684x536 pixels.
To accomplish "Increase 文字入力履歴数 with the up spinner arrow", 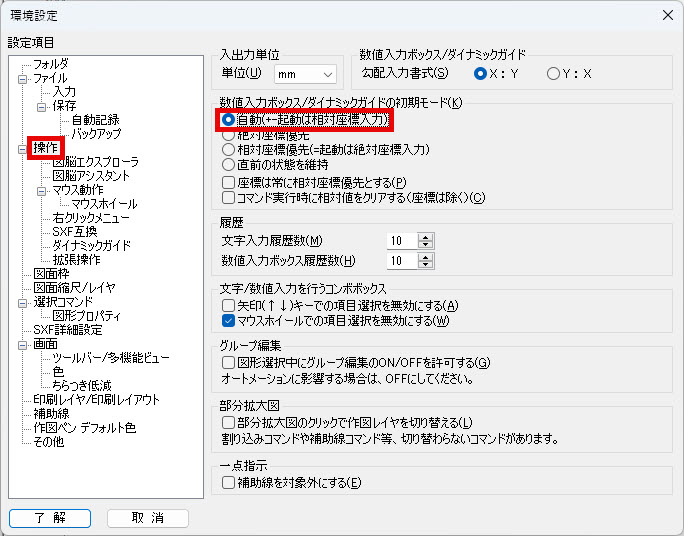I will [425, 236].
